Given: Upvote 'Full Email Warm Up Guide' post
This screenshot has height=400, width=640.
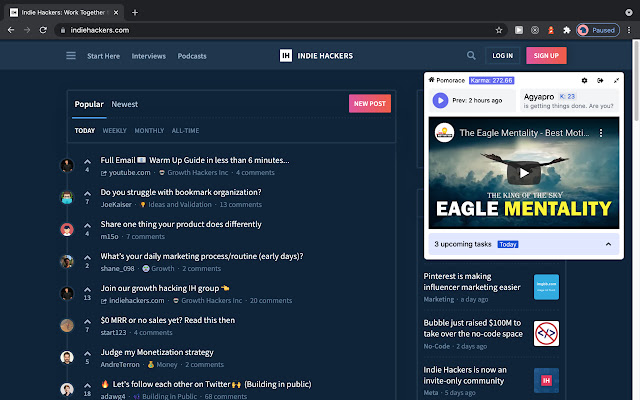Looking at the screenshot, I should [x=87, y=162].
